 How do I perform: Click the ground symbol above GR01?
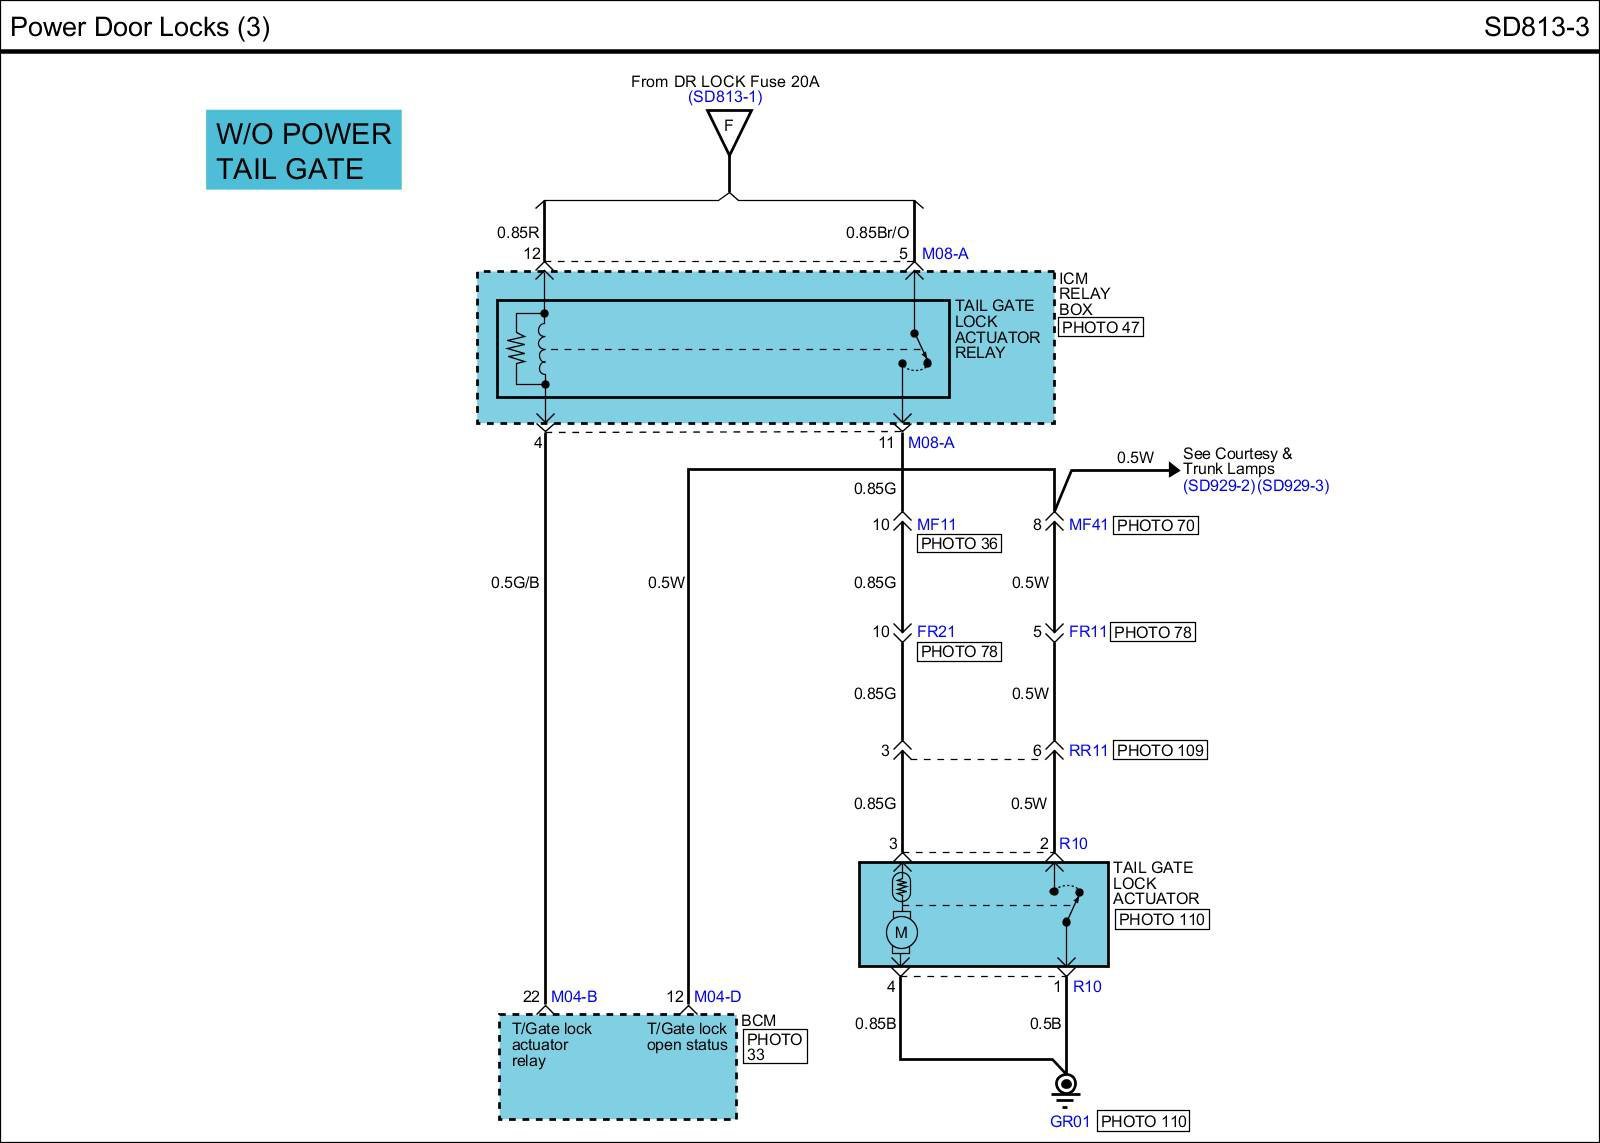(1066, 1086)
